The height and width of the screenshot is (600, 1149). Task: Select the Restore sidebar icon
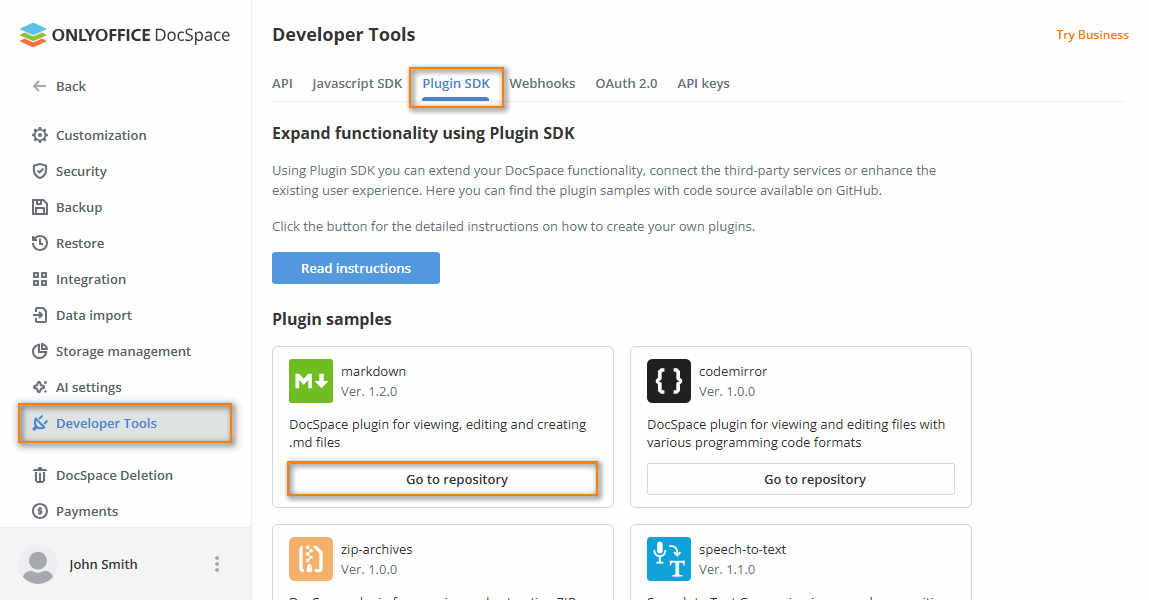tap(39, 243)
